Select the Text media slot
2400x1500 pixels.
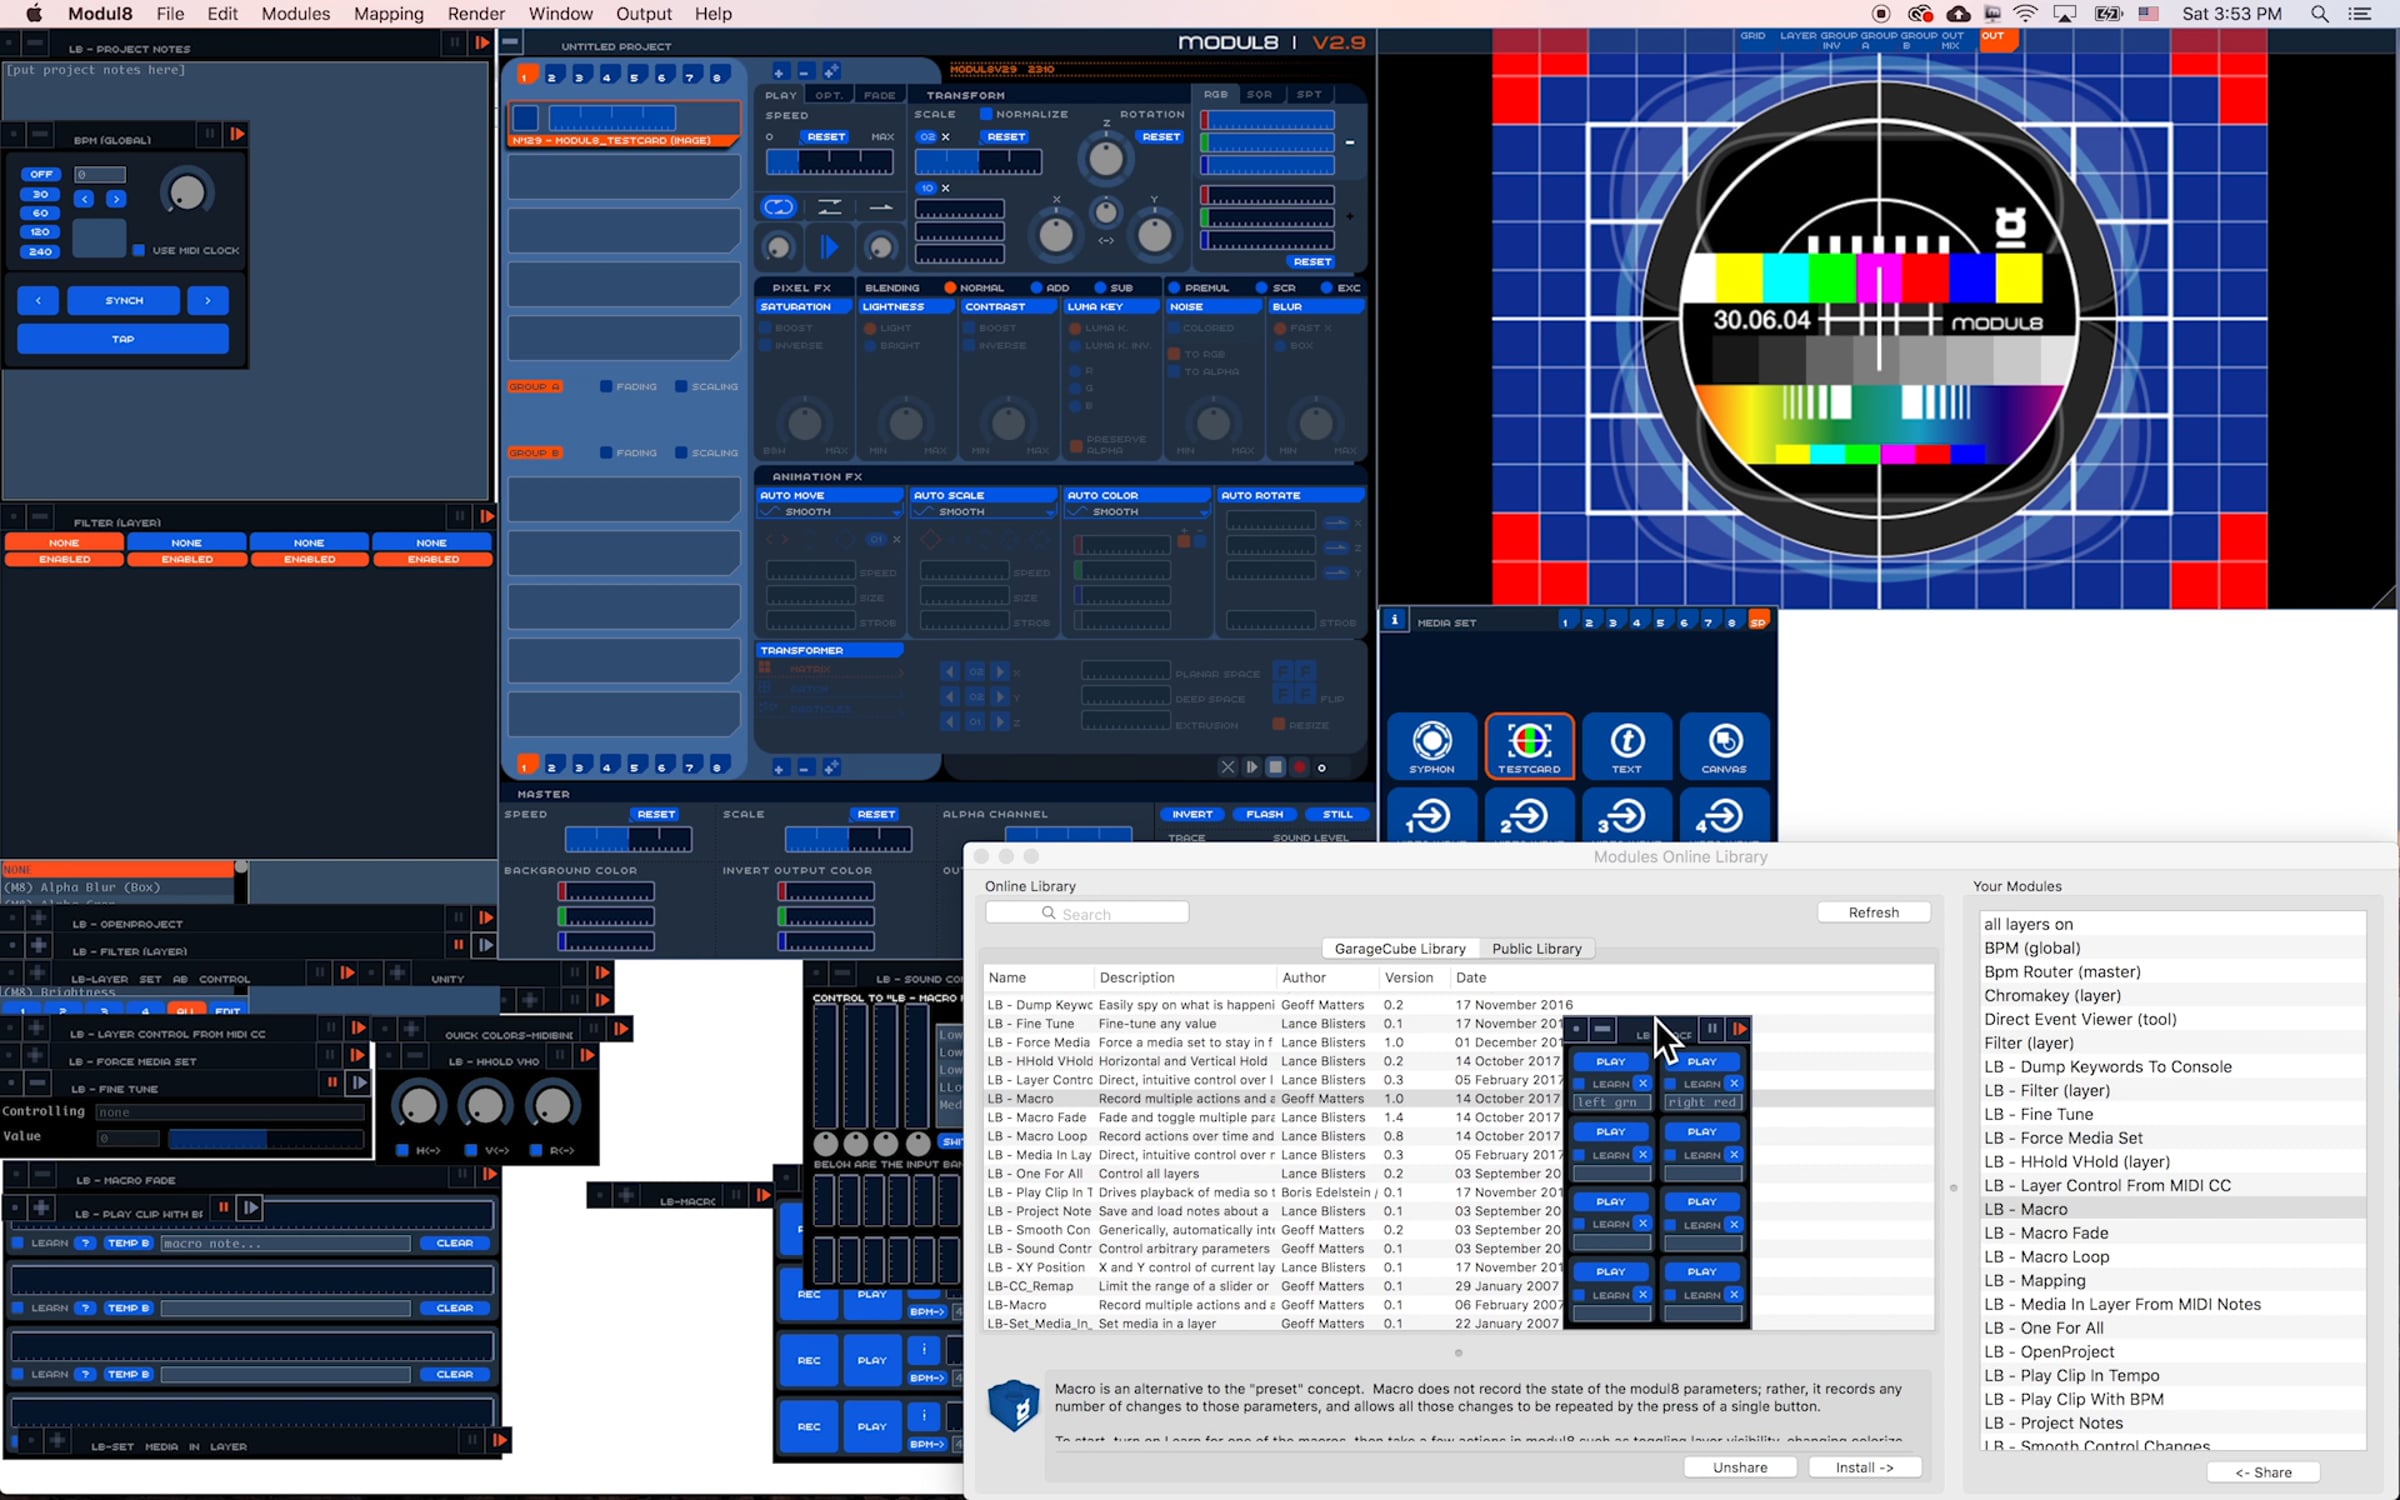(1627, 745)
